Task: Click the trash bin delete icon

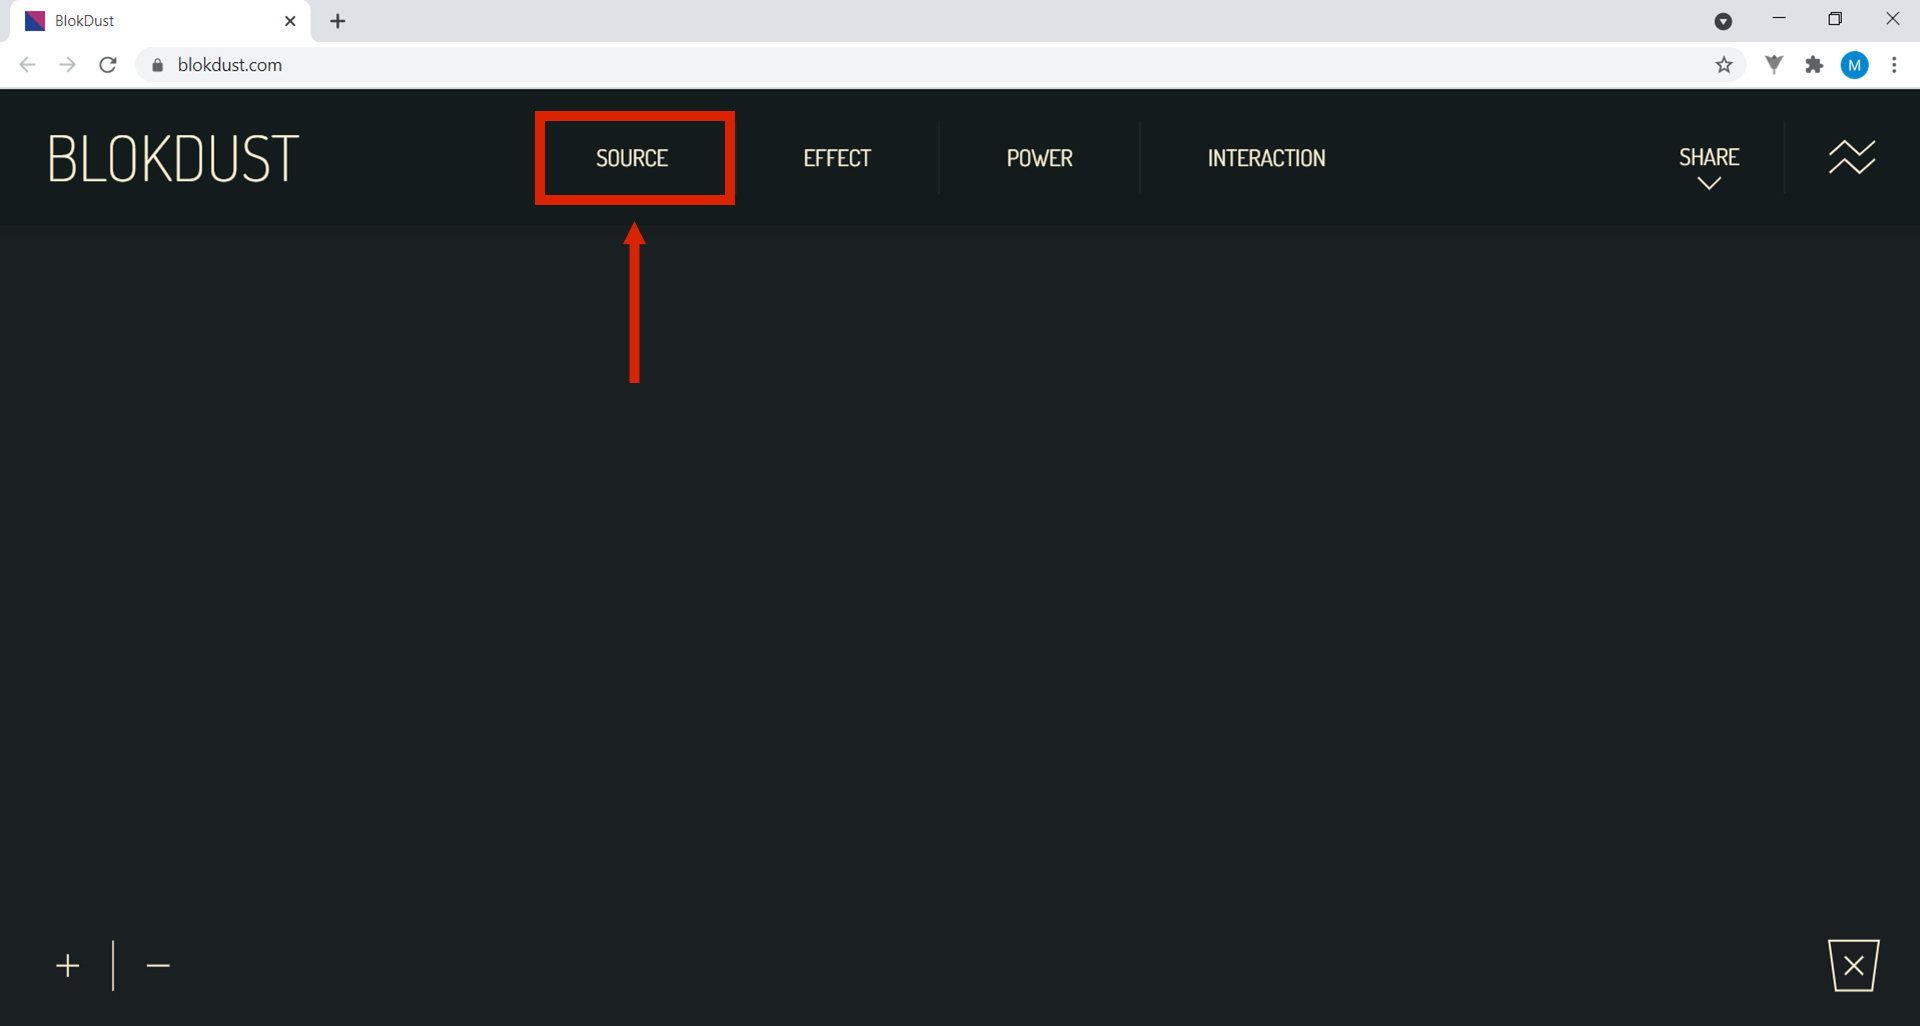Action: [x=1854, y=965]
